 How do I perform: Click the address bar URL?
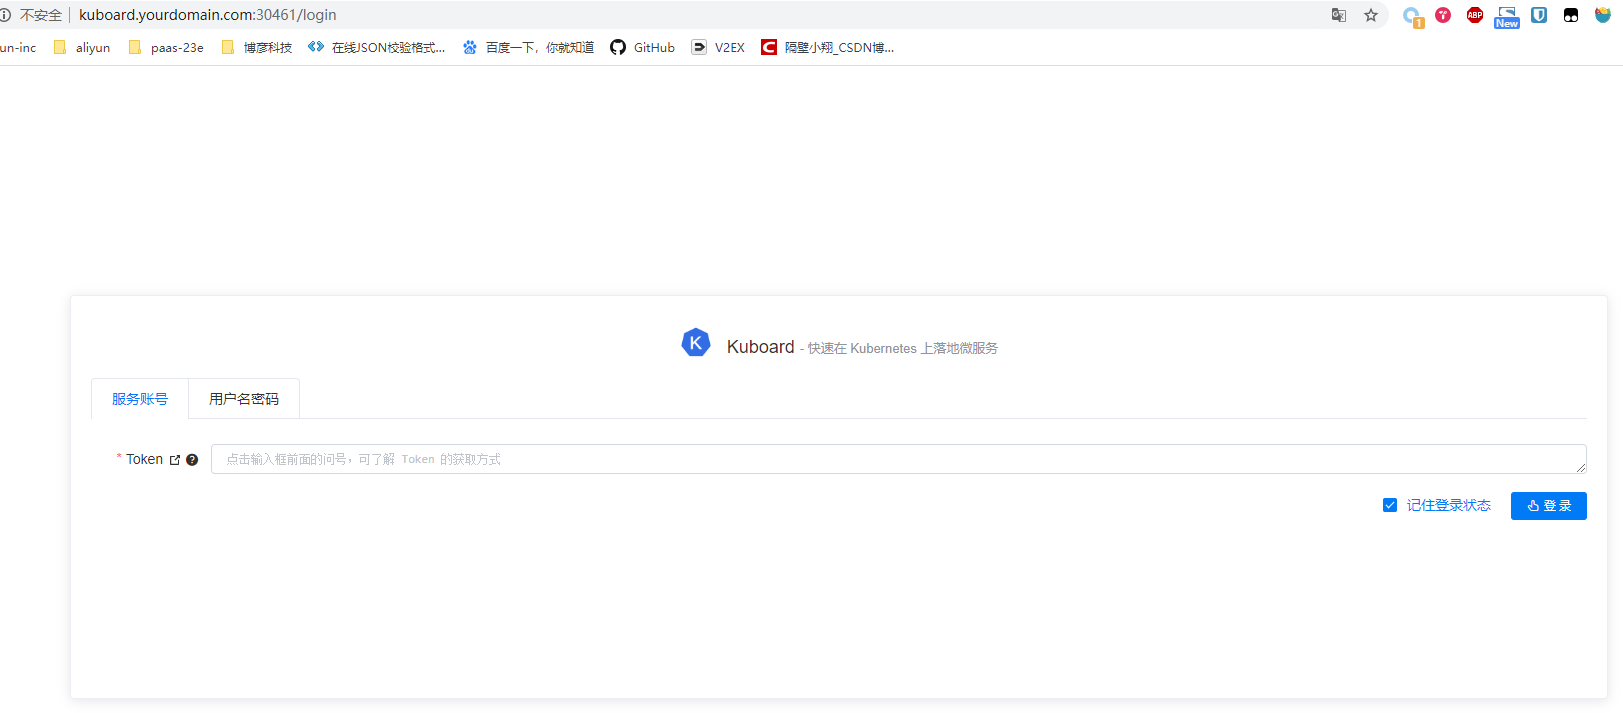tap(208, 15)
